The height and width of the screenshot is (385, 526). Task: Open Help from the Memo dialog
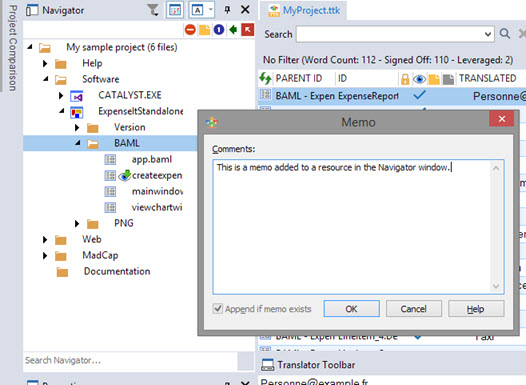(476, 309)
